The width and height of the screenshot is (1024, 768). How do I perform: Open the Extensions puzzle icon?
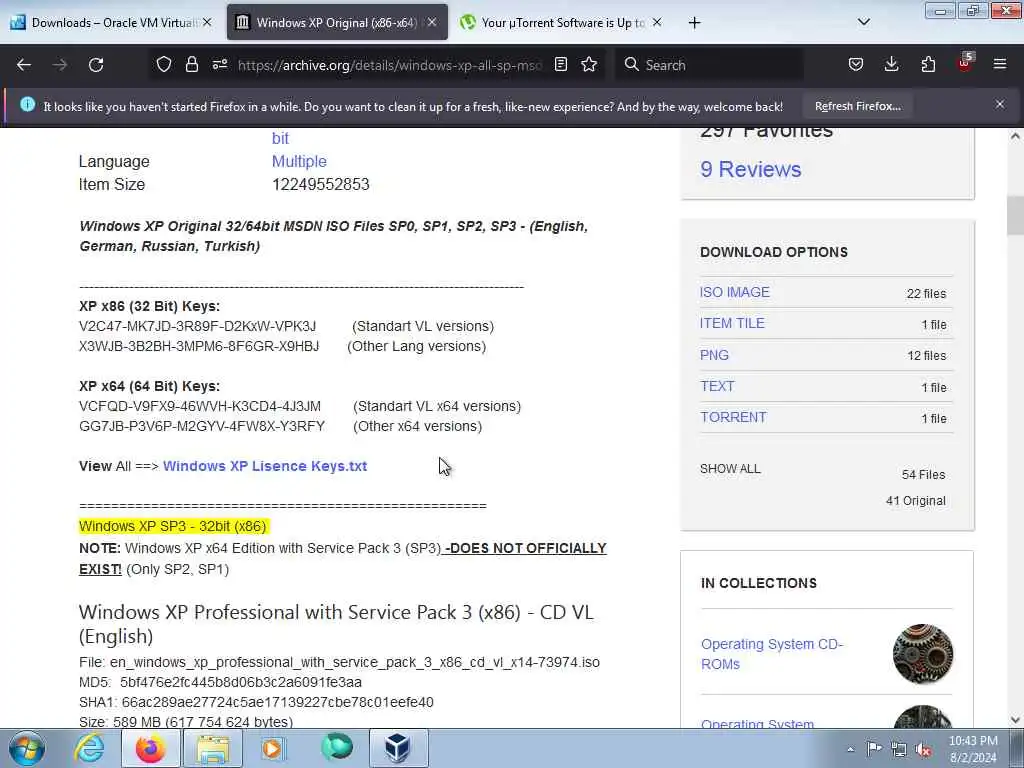coord(928,65)
